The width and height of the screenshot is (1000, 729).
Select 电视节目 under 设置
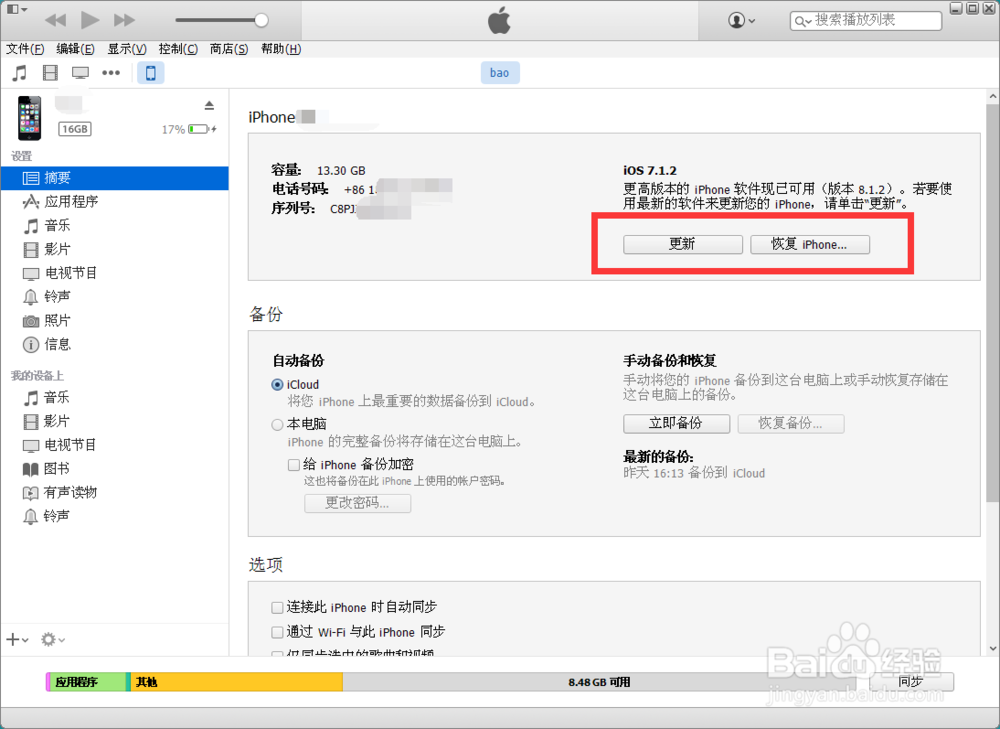(115, 273)
